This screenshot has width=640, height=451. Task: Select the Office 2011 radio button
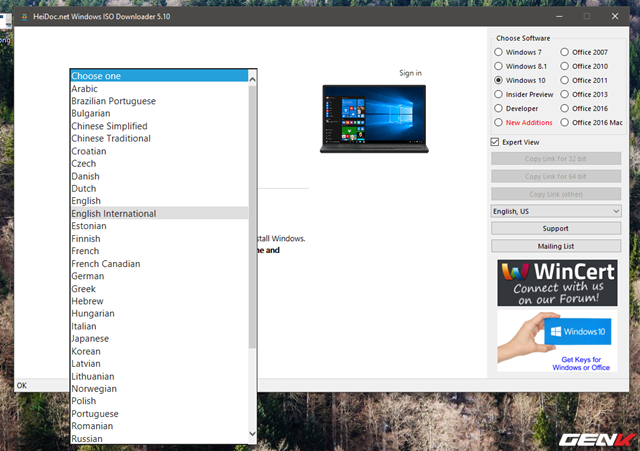click(x=564, y=80)
